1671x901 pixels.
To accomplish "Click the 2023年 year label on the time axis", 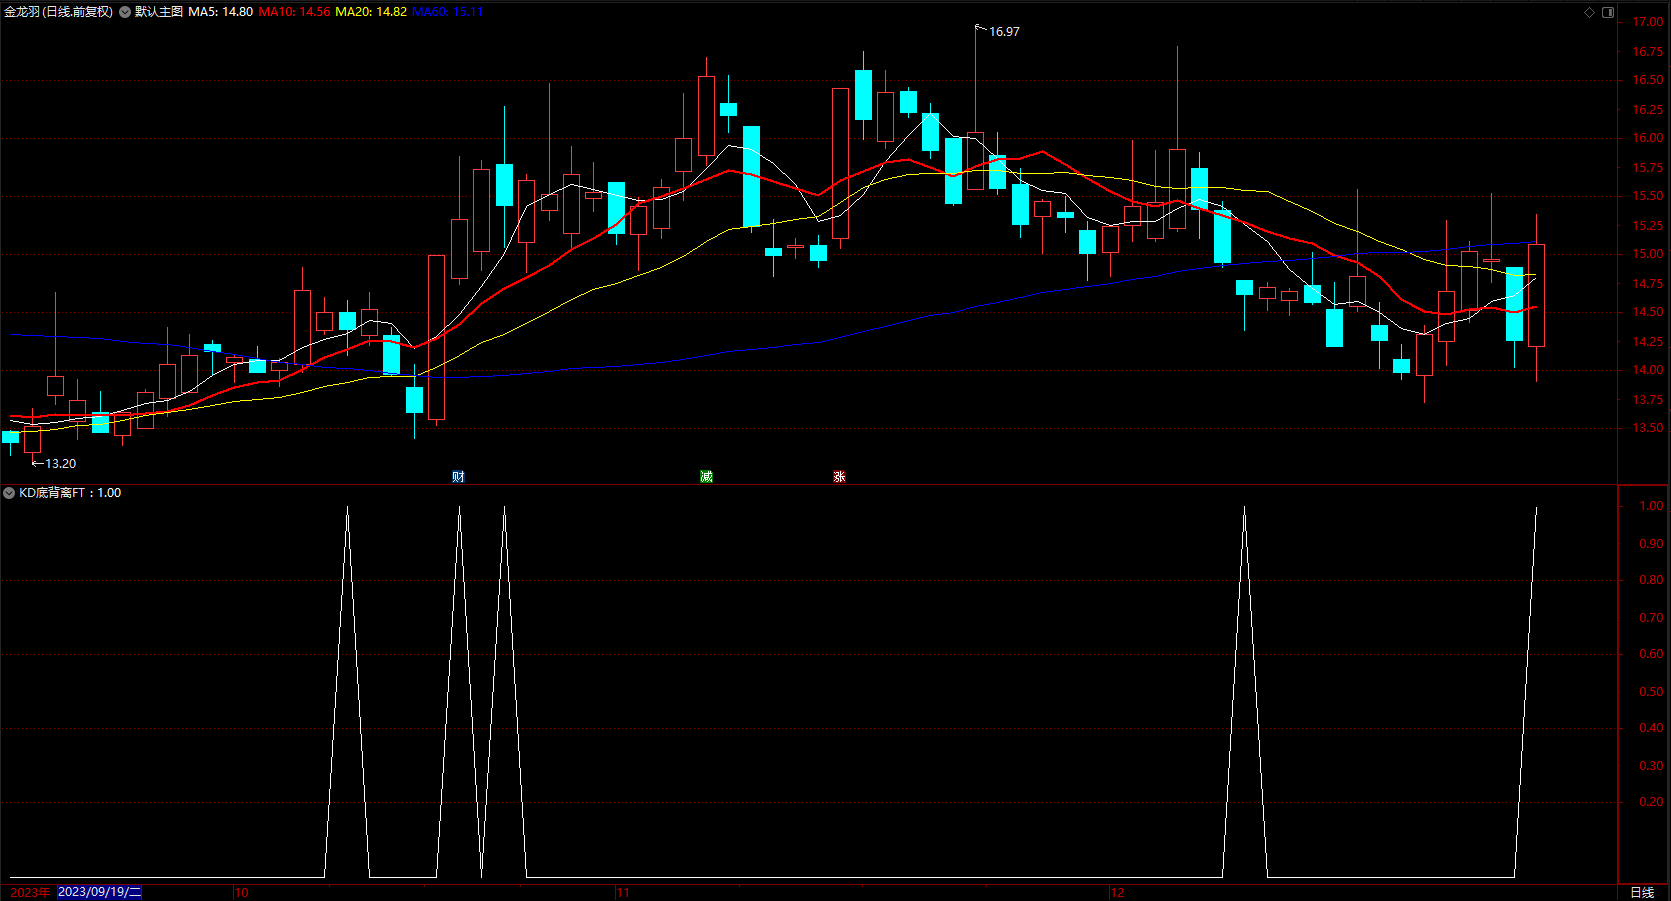I will 30,893.
